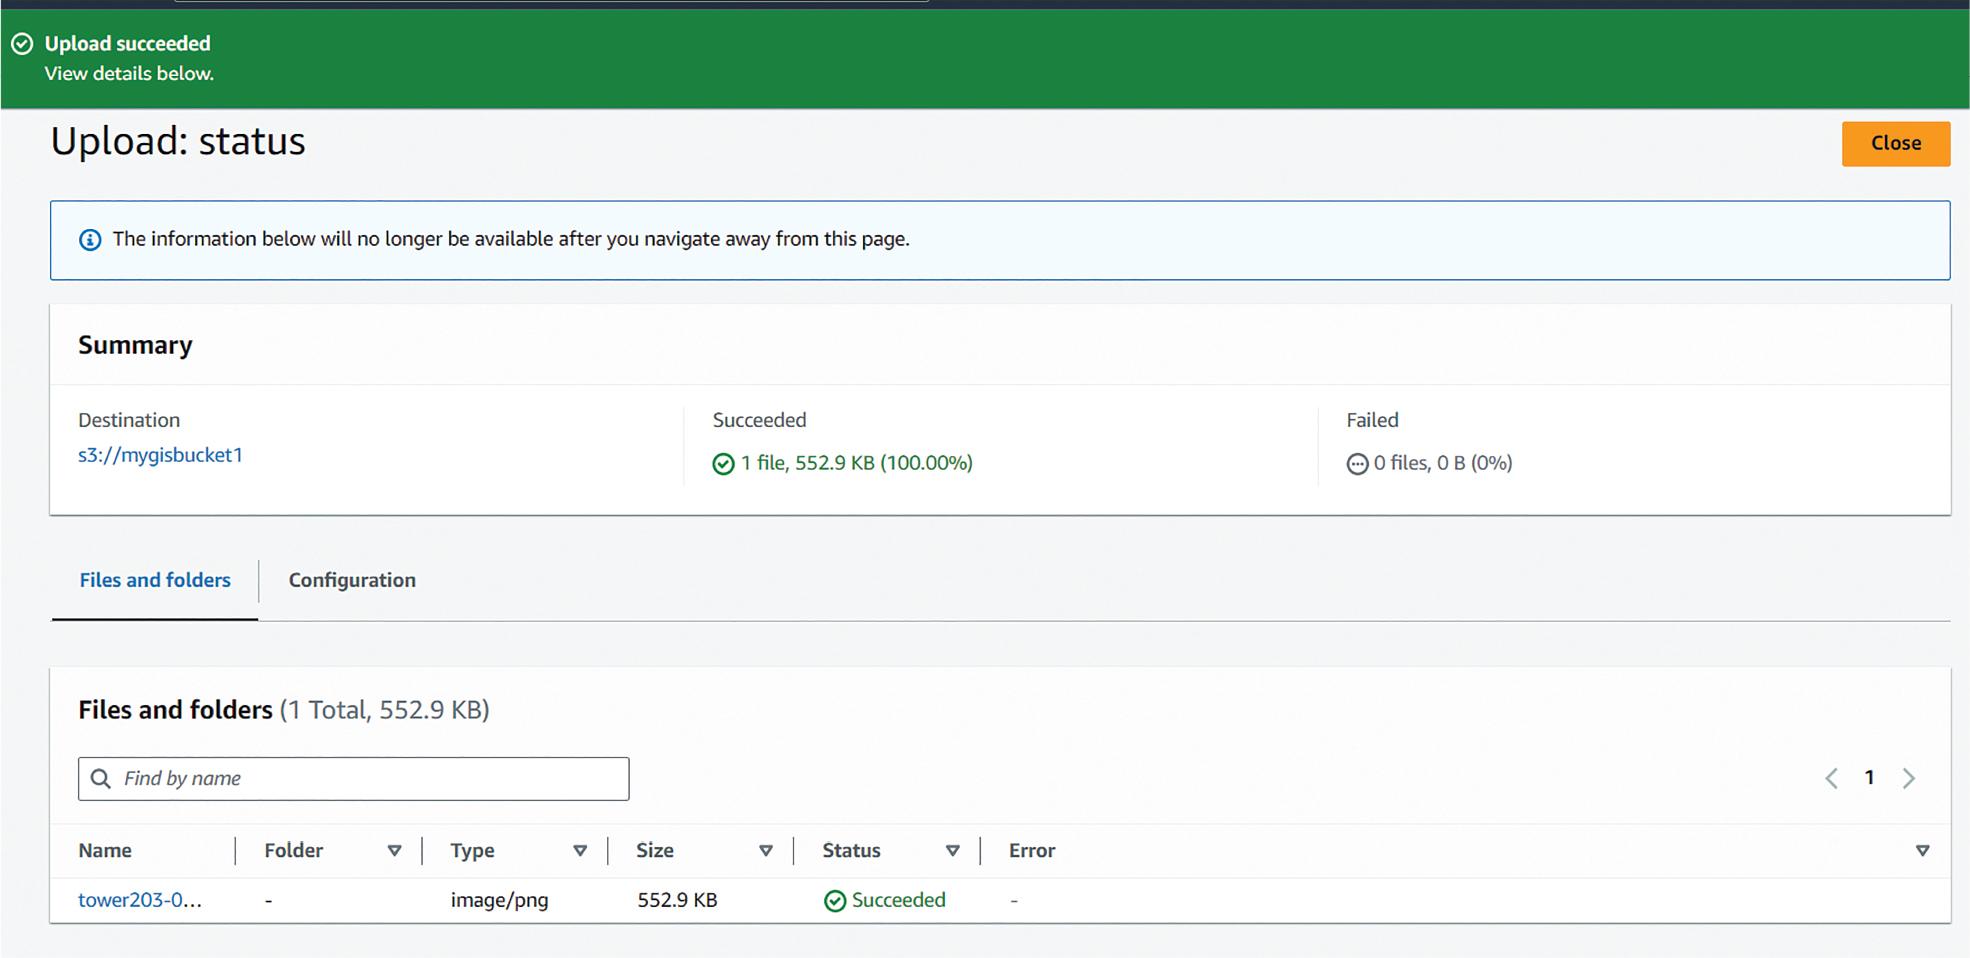The height and width of the screenshot is (958, 1970).
Task: Open the tower203 file link
Action: coord(140,900)
